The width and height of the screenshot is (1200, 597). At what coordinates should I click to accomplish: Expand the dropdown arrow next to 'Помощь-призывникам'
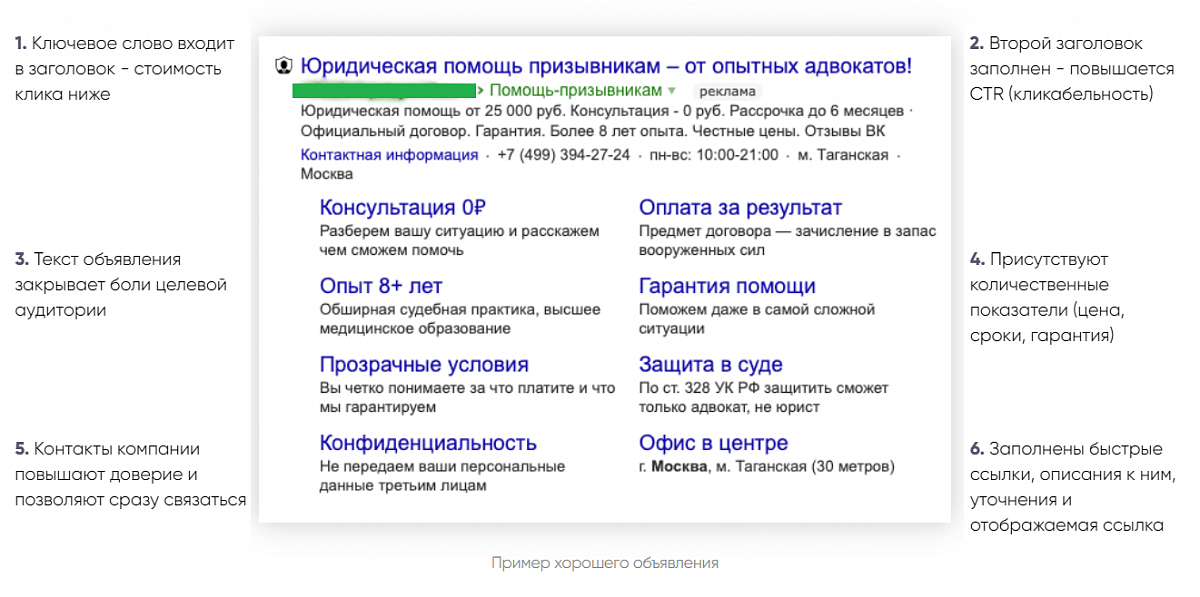point(672,91)
